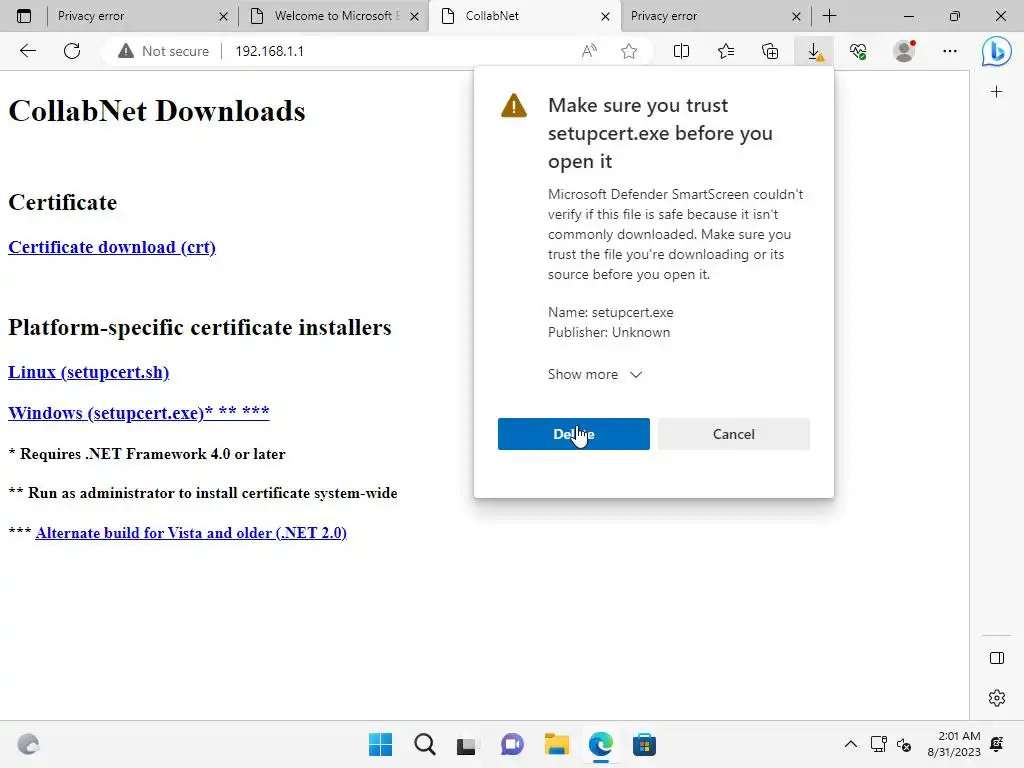This screenshot has width=1024, height=768.
Task: Open the notification bell in tray
Action: pos(997,744)
